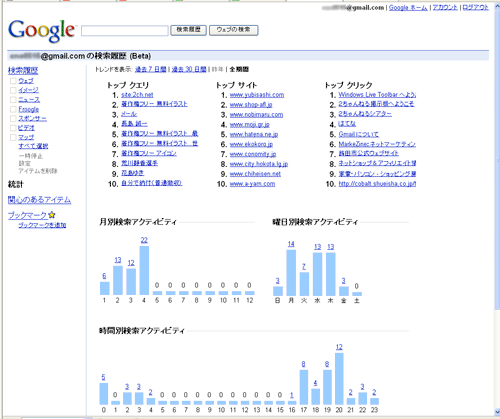Open top site www.yubisashi.com

tap(257, 95)
